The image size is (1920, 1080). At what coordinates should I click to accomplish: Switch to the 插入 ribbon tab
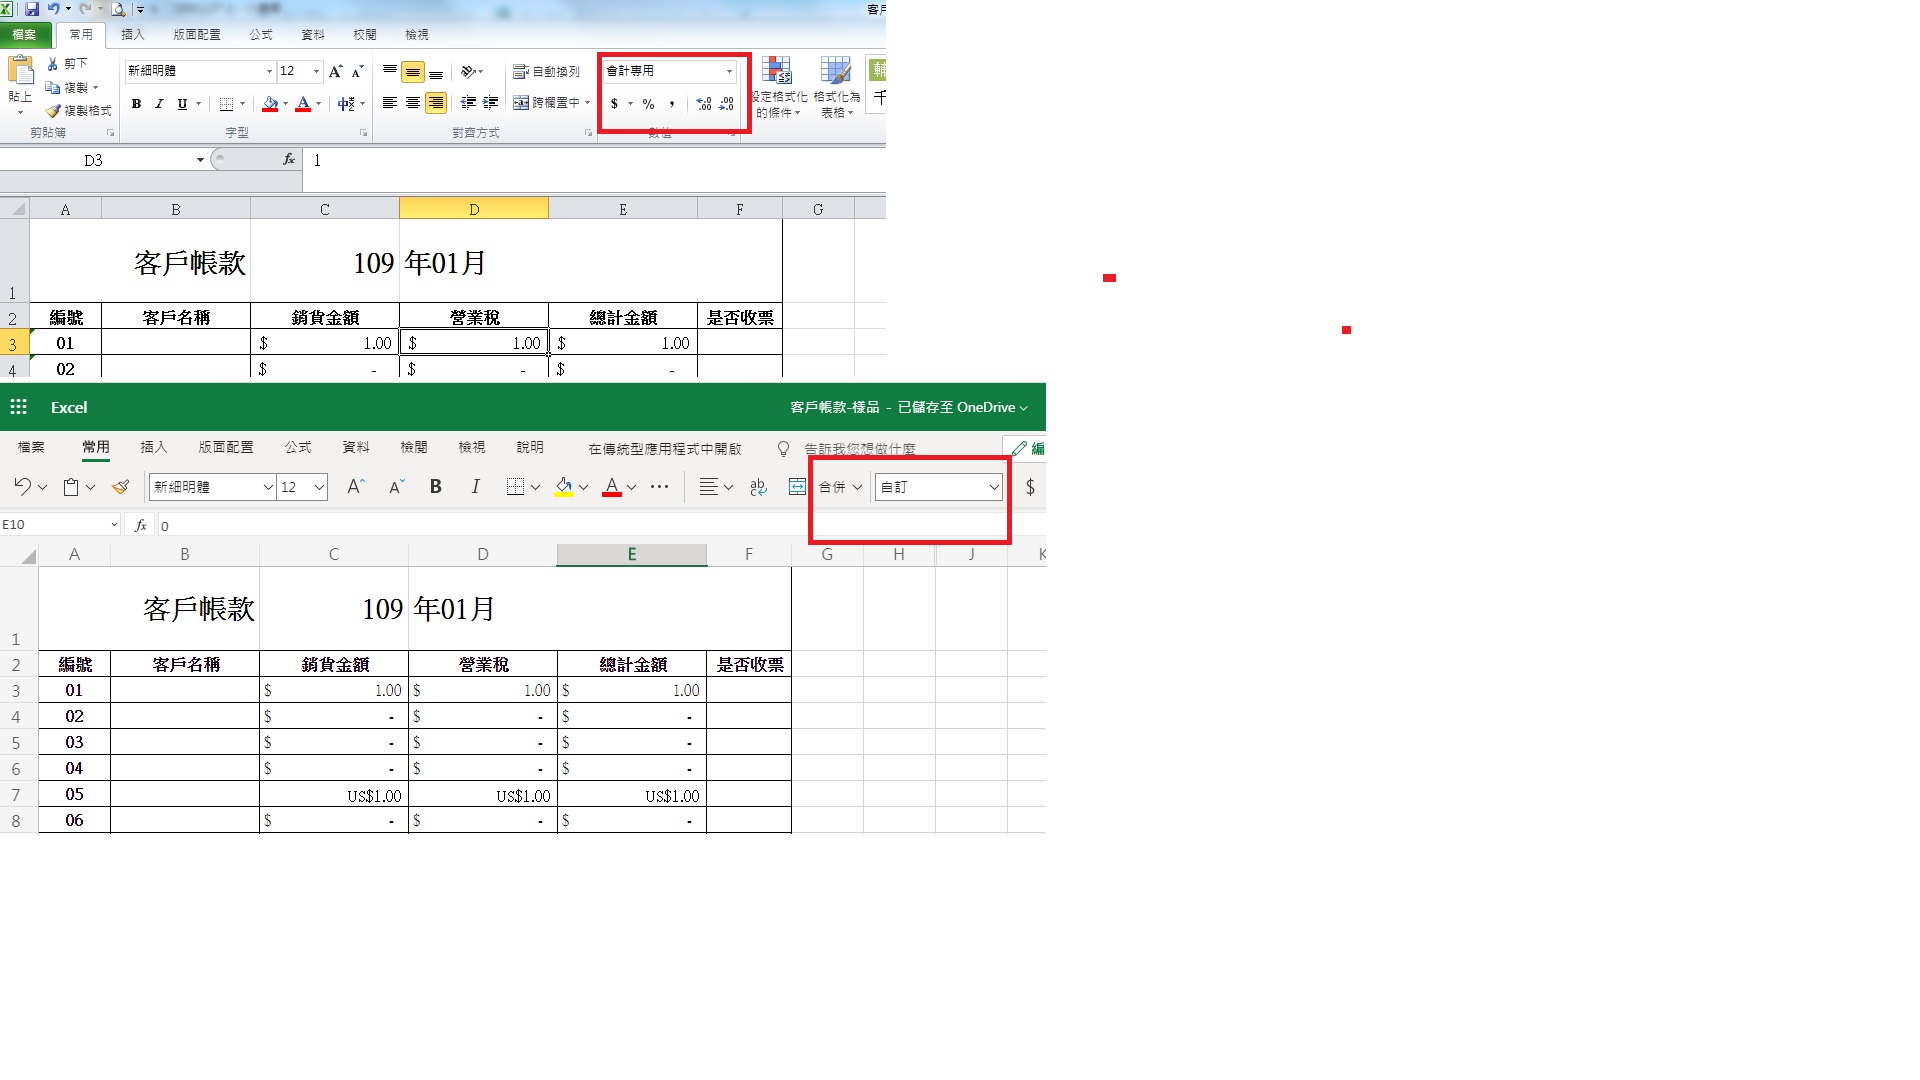(133, 34)
